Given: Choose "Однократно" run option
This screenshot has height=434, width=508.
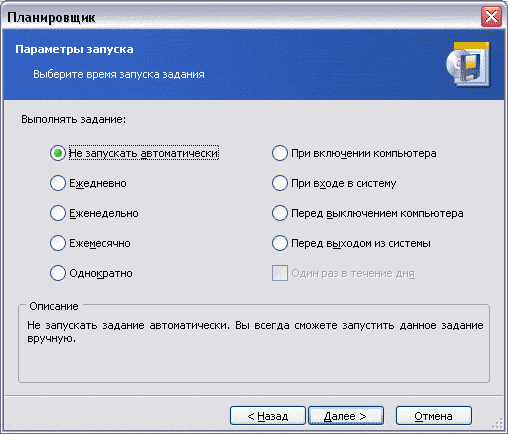Looking at the screenshot, I should coord(58,273).
